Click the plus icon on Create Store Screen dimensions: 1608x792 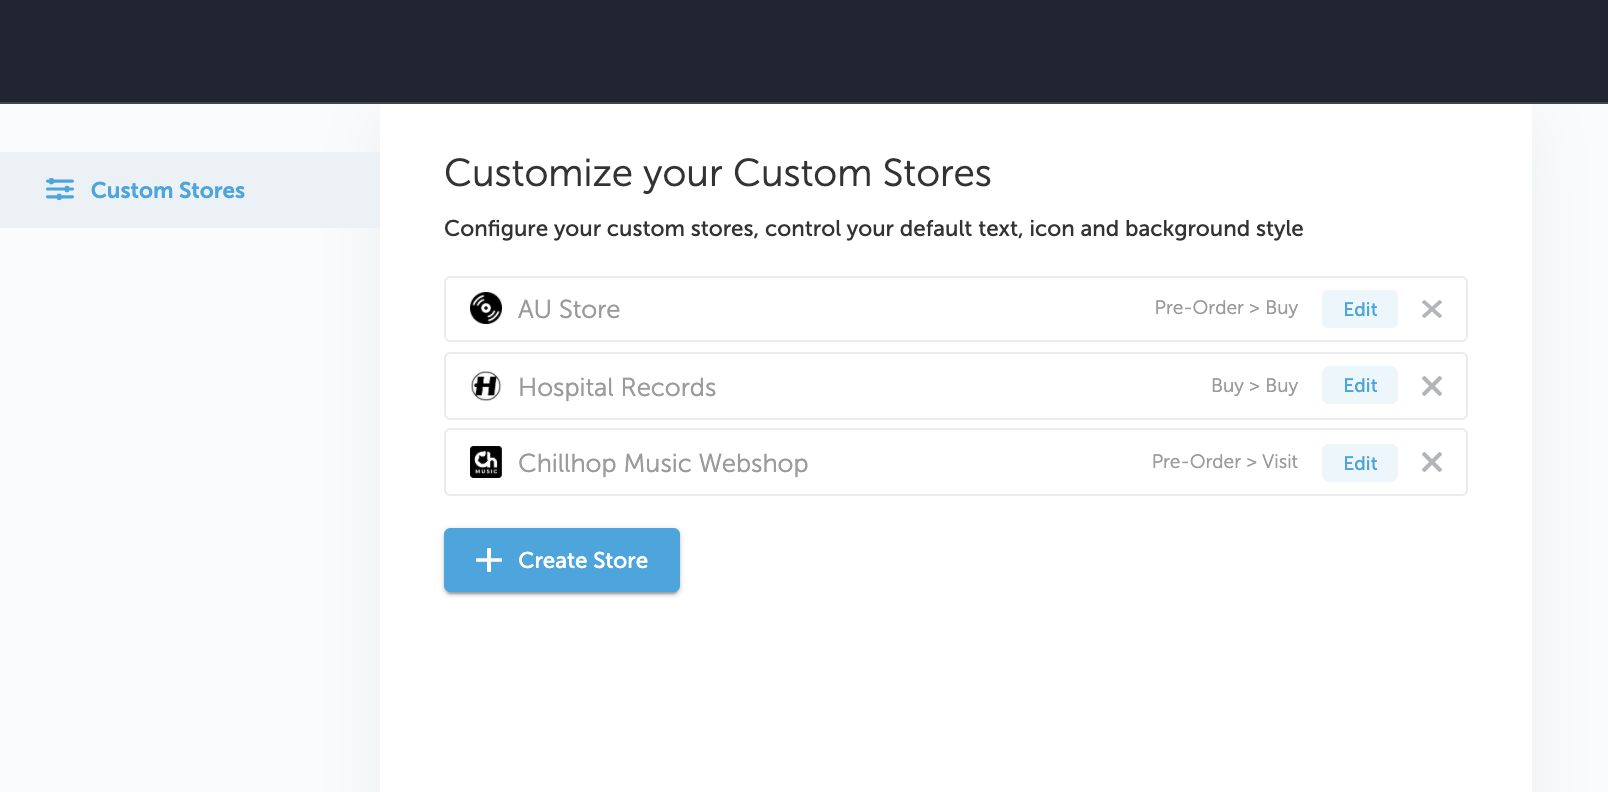click(x=489, y=560)
